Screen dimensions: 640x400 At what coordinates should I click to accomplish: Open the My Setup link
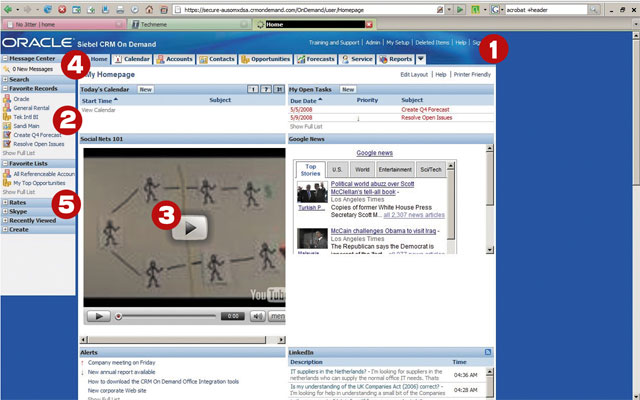pos(398,42)
